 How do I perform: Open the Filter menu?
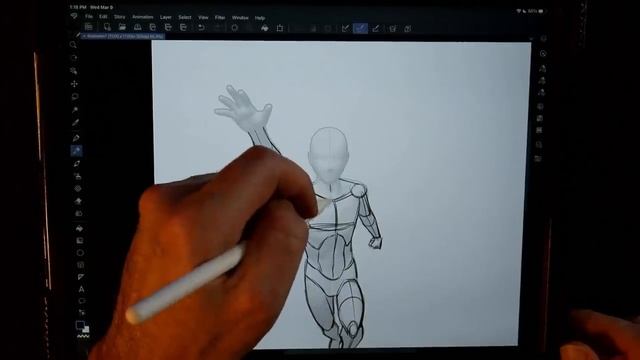click(x=220, y=18)
